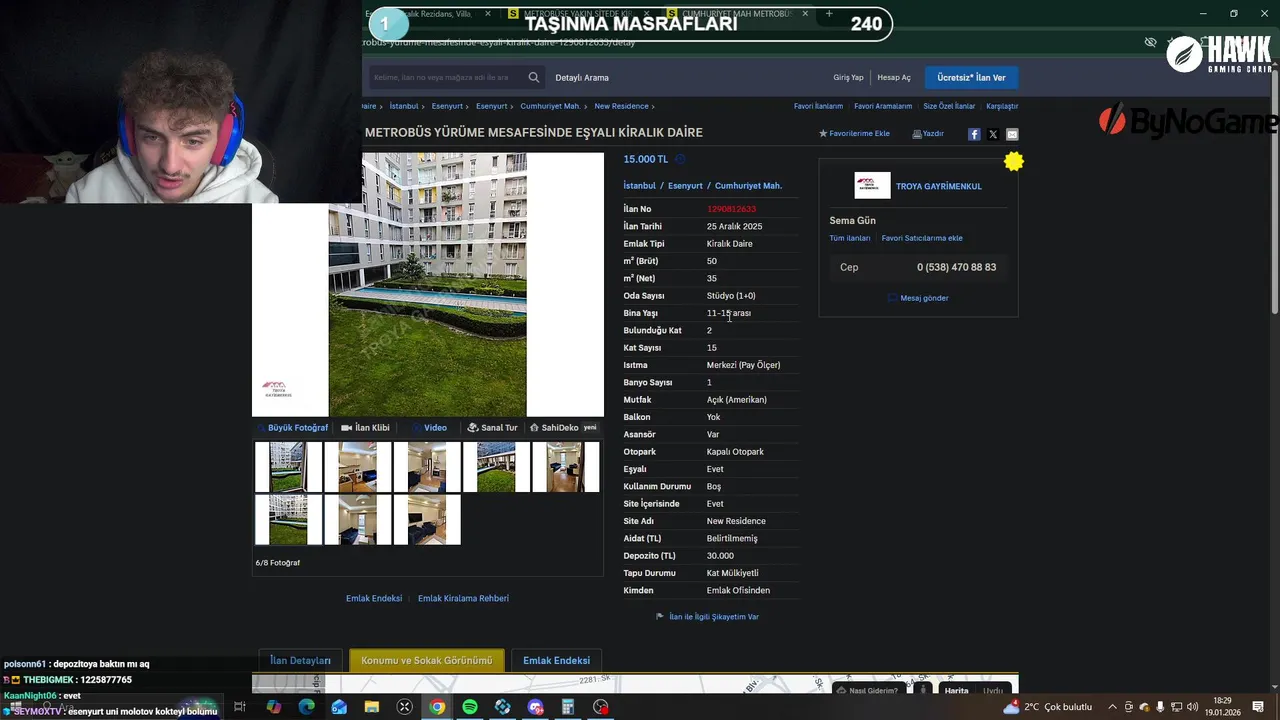Click the complaint flag İlan ile İlgili Şikayetim Var
The height and width of the screenshot is (720, 1280).
[x=707, y=617]
